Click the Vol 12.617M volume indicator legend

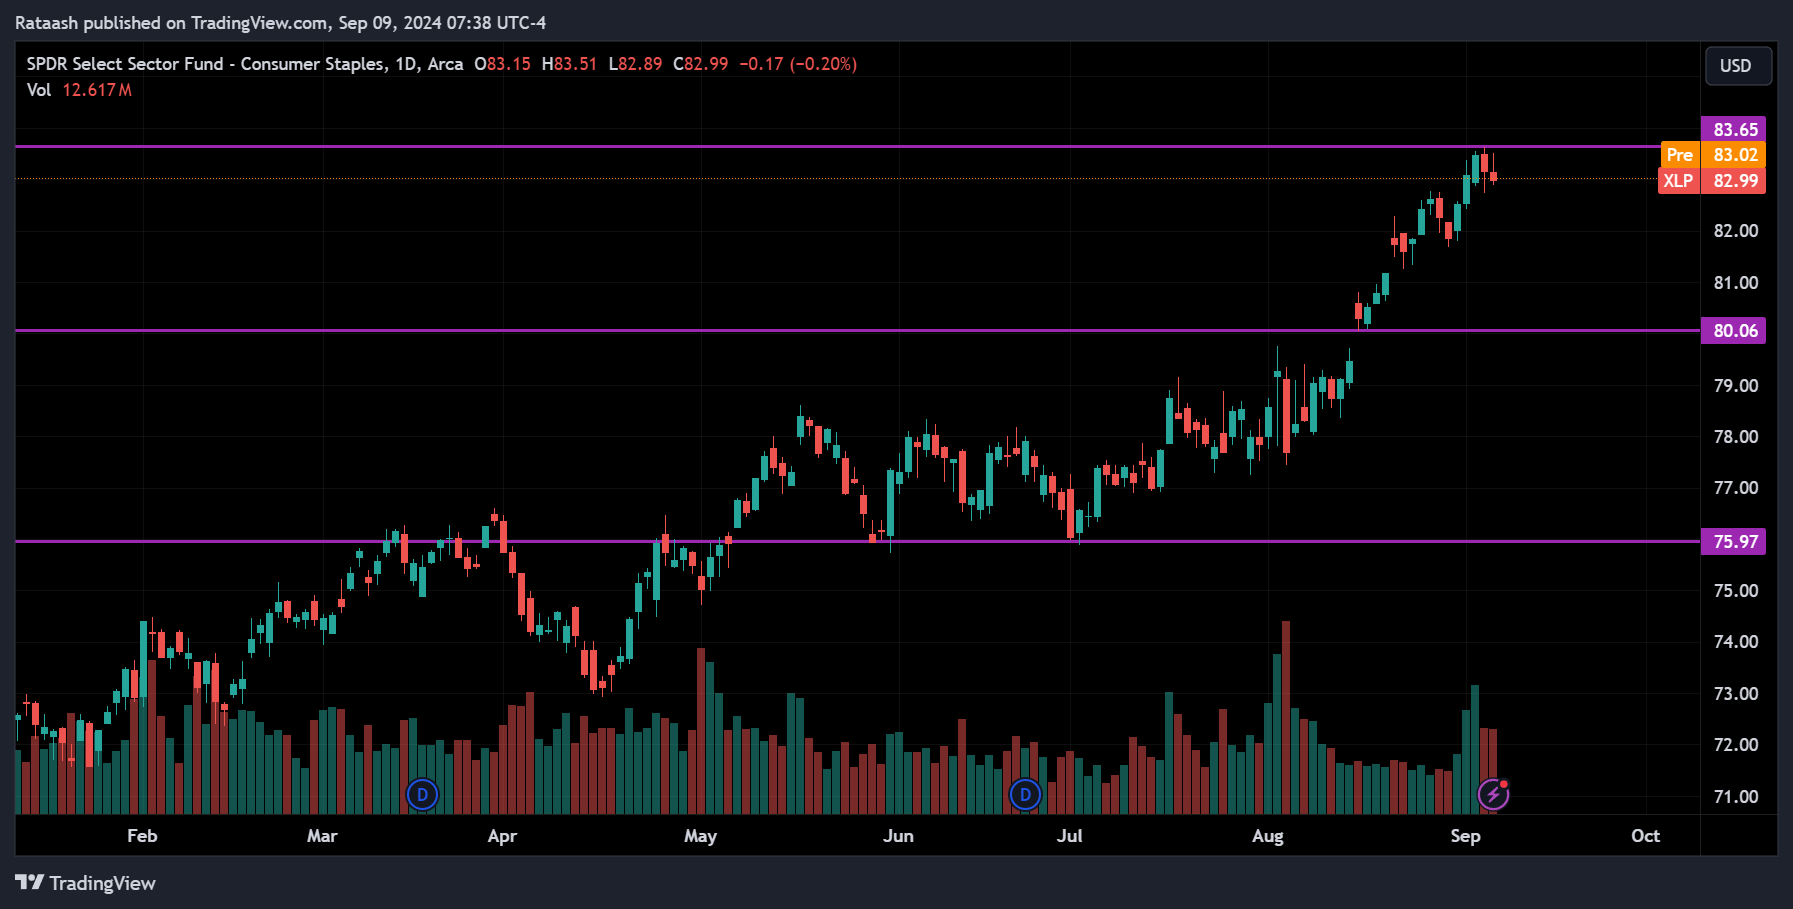pos(79,90)
